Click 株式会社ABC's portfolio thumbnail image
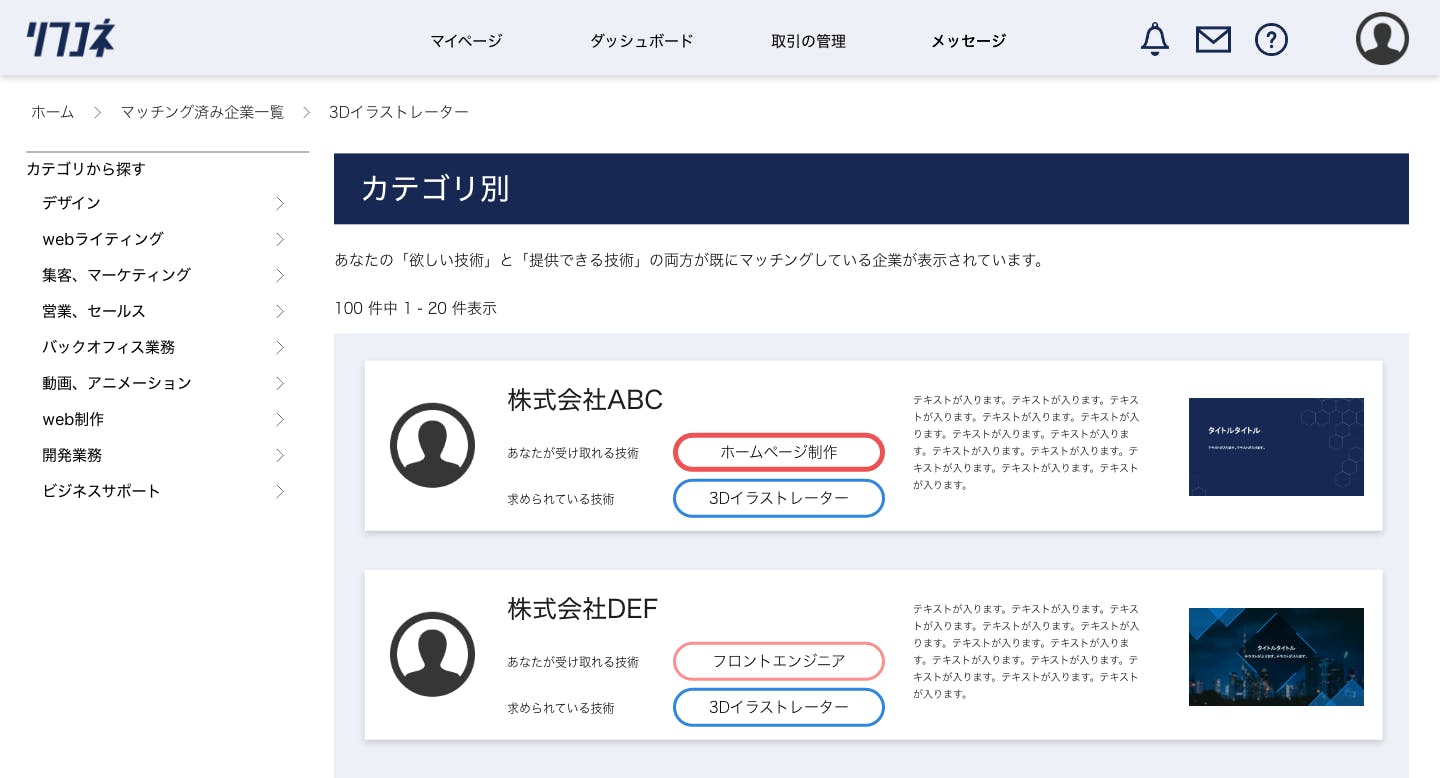The height and width of the screenshot is (778, 1440). (1276, 447)
